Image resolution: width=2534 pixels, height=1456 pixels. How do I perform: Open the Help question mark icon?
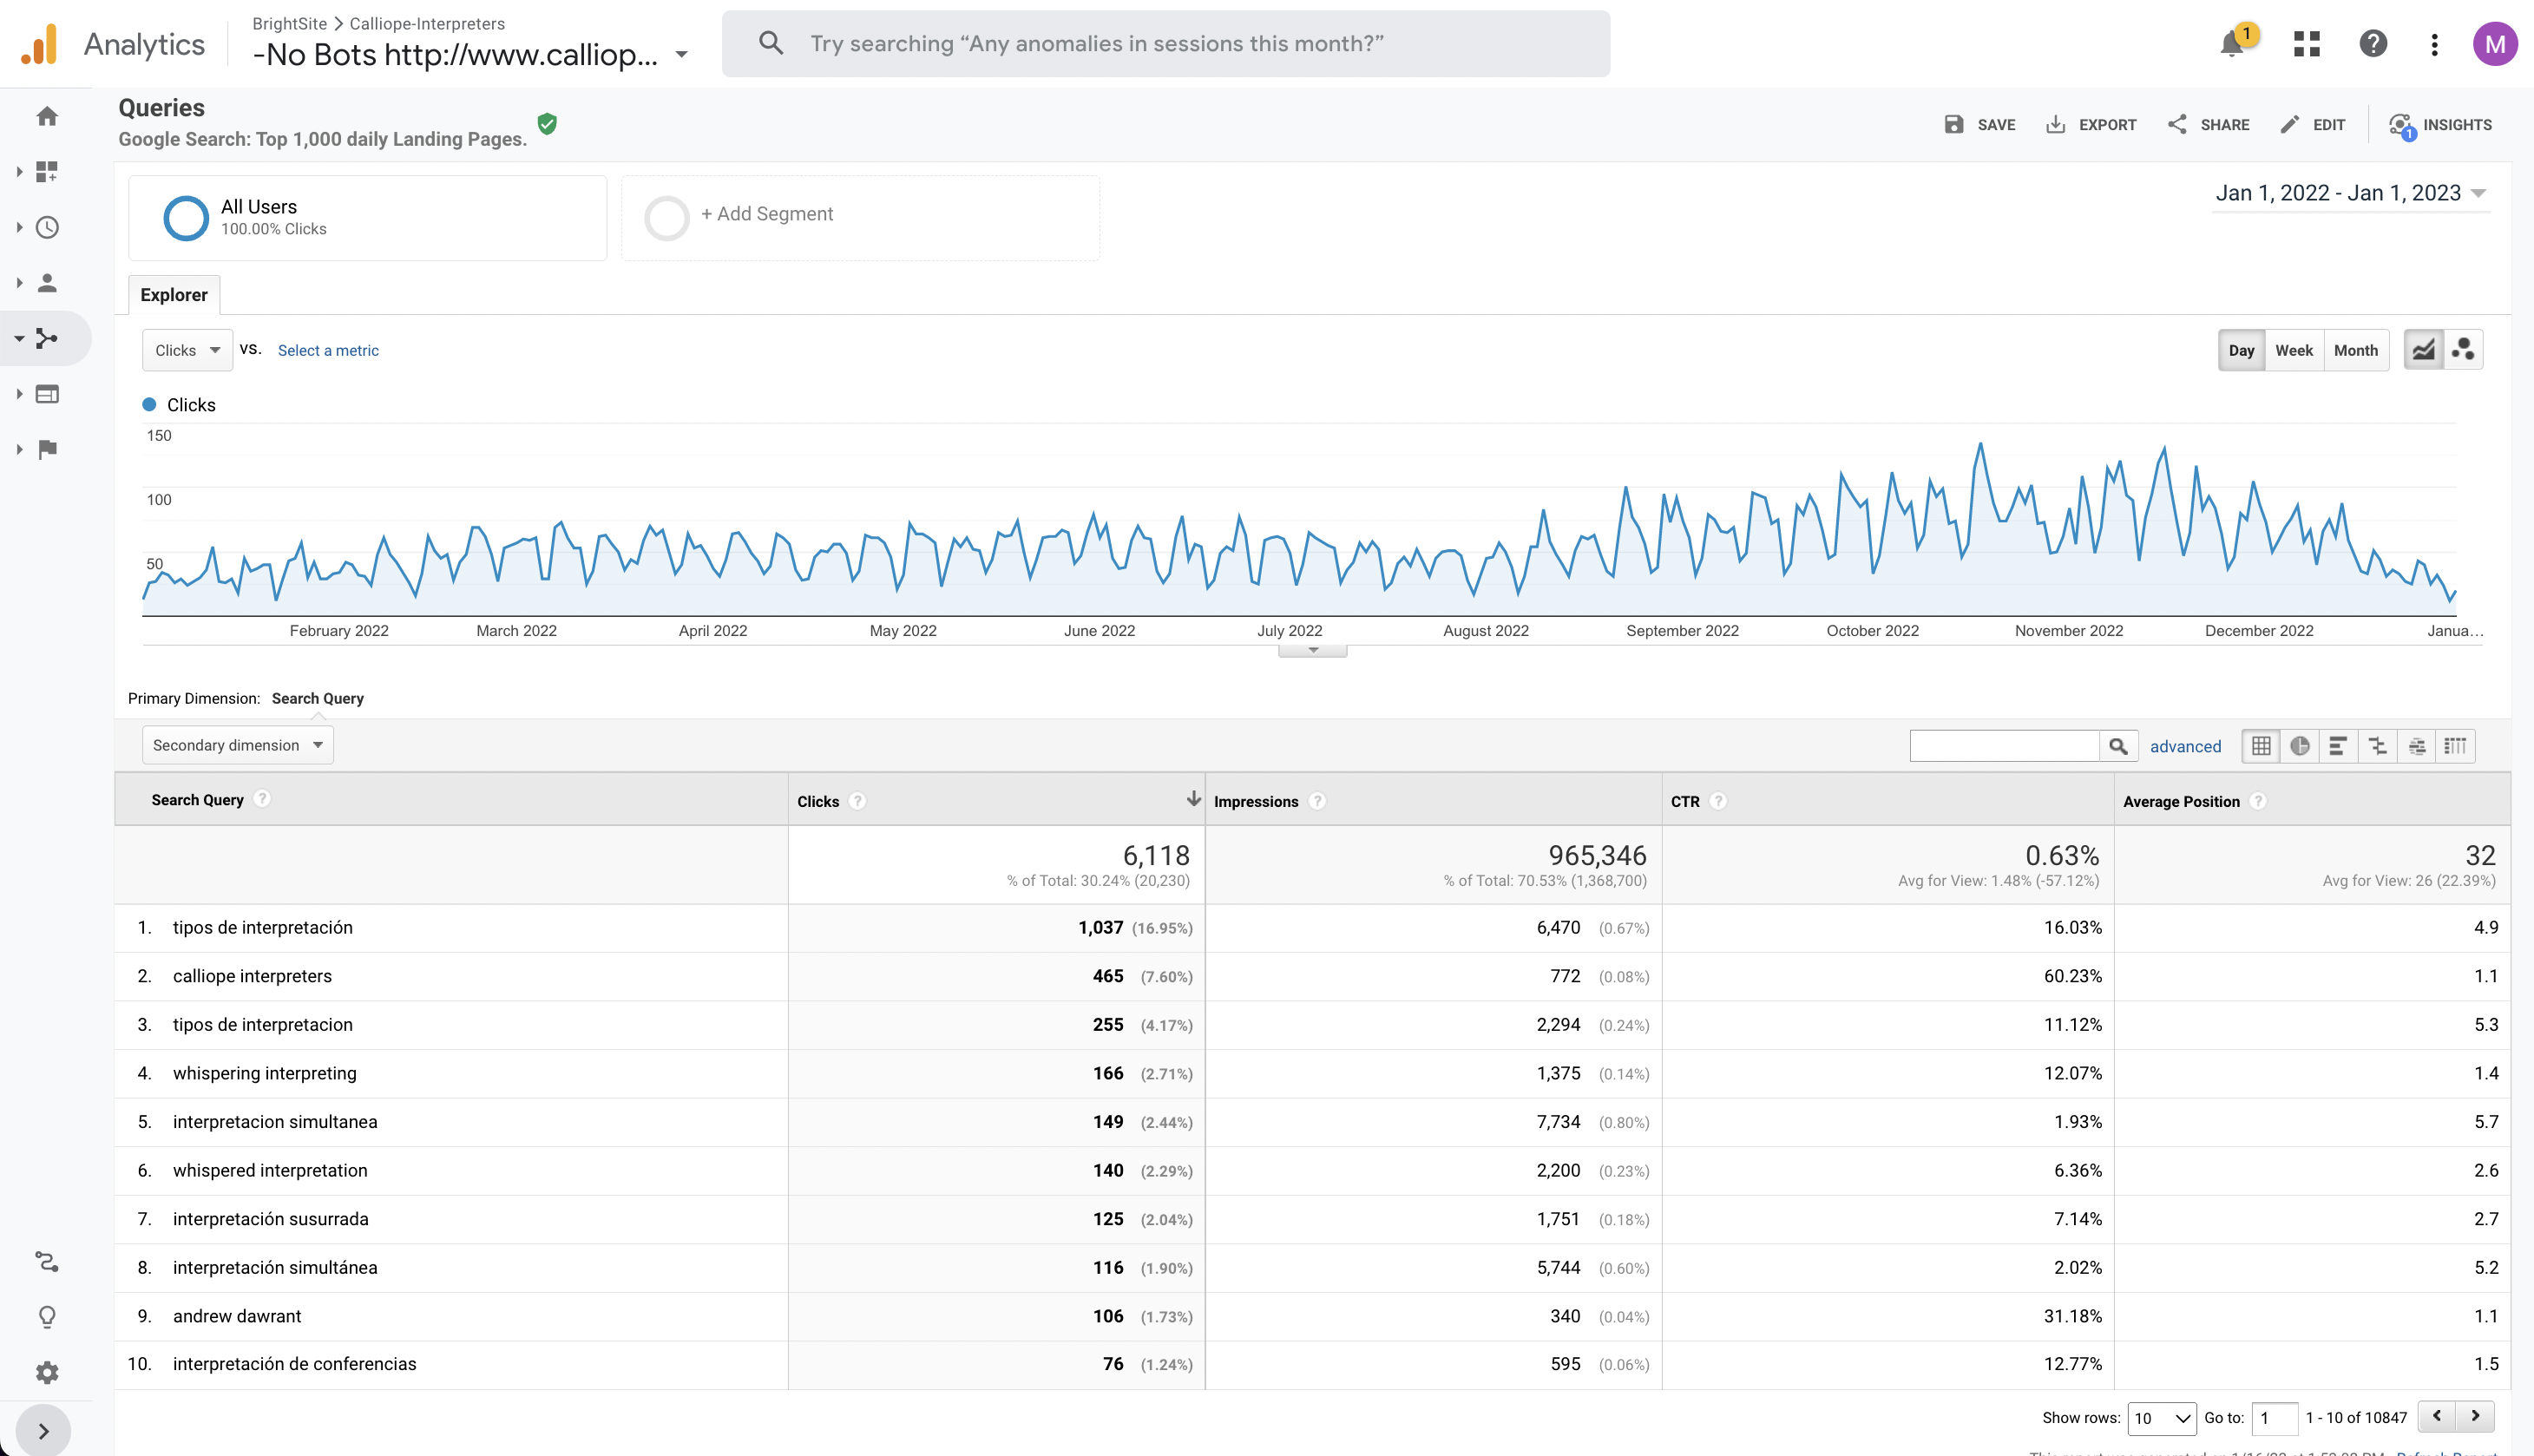point(2372,44)
